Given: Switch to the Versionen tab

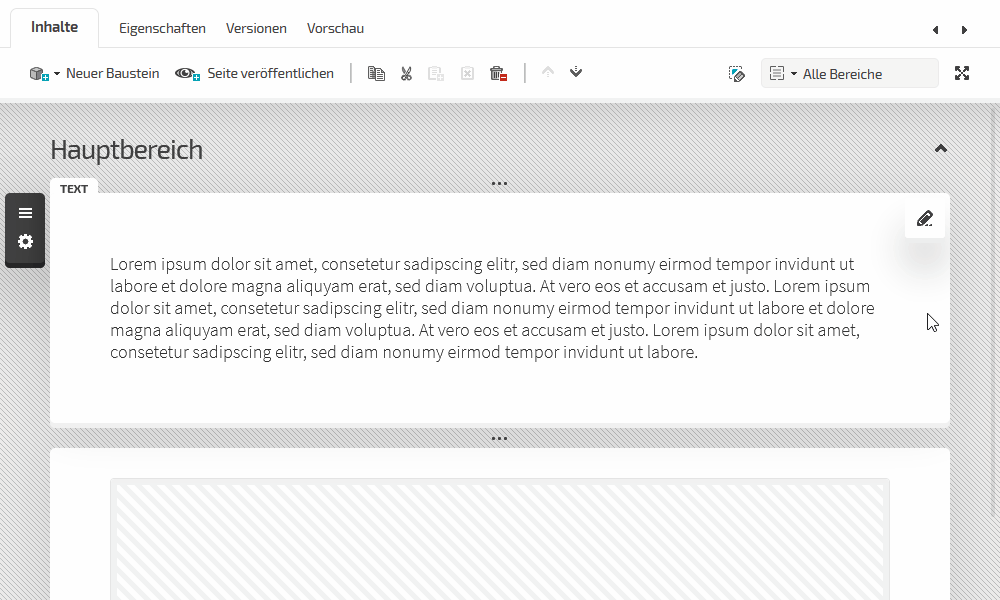Looking at the screenshot, I should [x=256, y=28].
